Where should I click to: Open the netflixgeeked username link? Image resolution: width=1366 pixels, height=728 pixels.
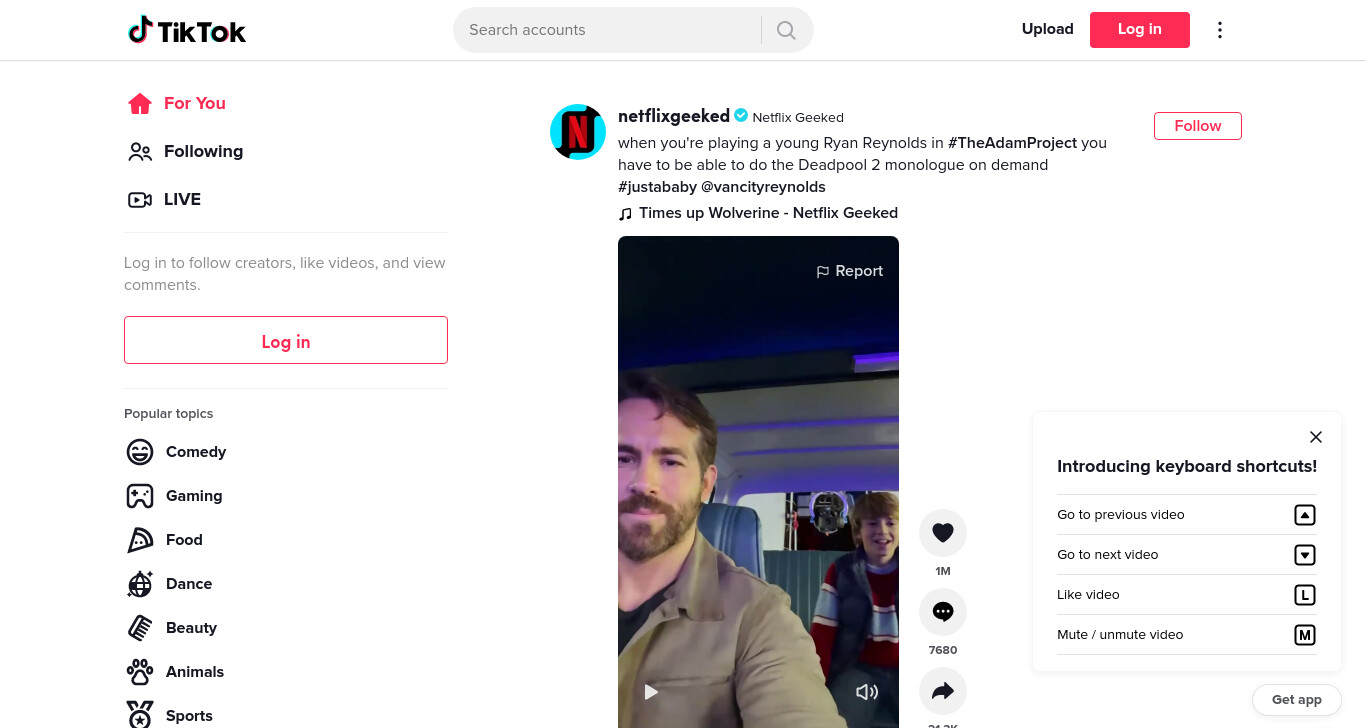click(x=674, y=116)
